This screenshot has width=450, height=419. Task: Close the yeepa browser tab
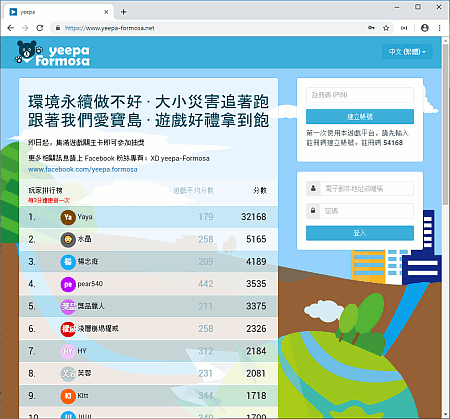click(x=106, y=12)
